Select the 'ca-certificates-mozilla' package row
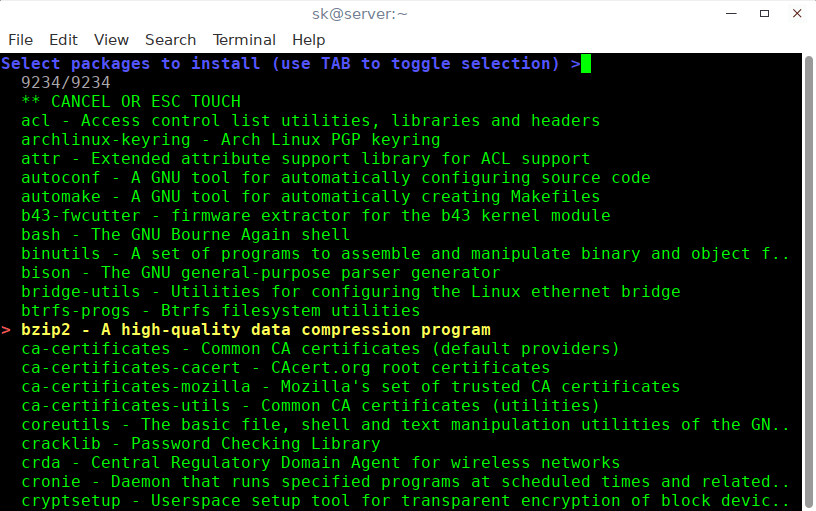816x511 pixels. pos(351,387)
